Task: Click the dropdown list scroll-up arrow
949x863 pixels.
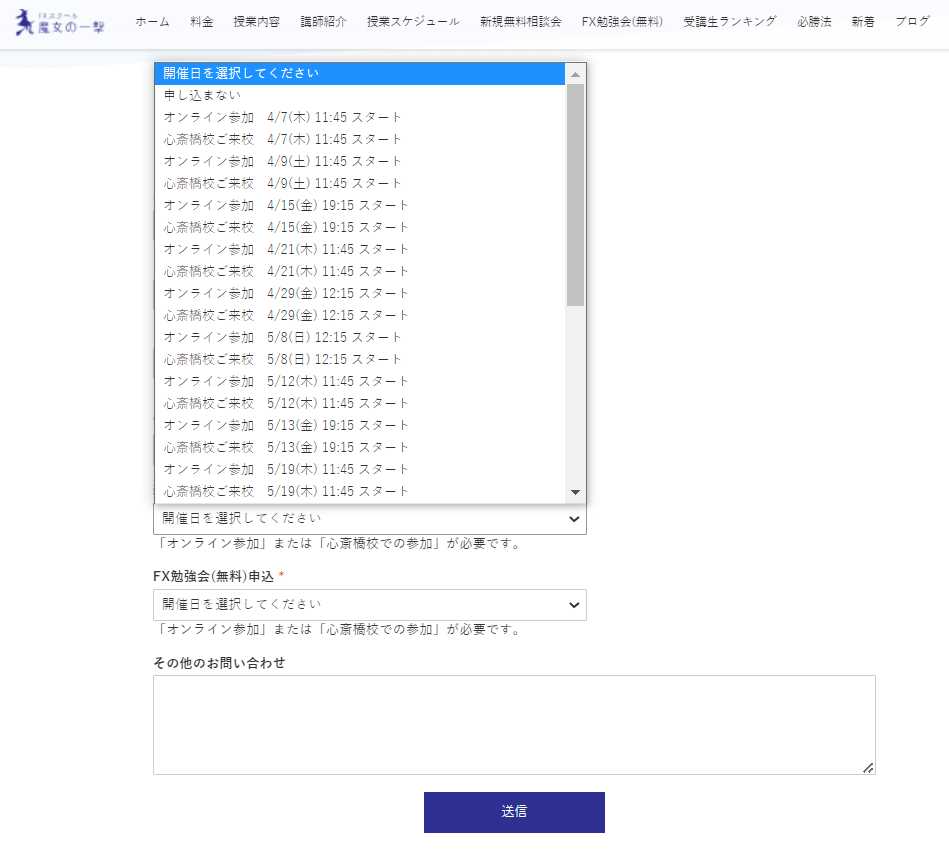Action: (x=576, y=74)
